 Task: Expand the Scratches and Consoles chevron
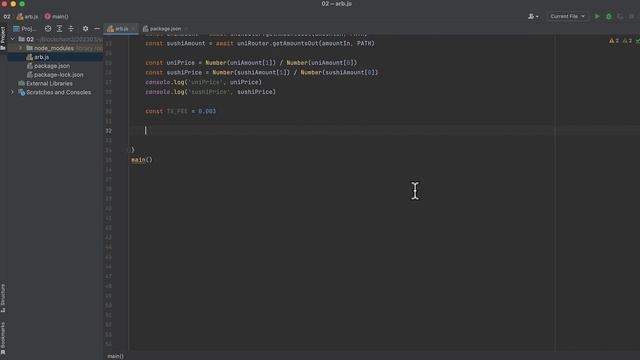tap(12, 92)
